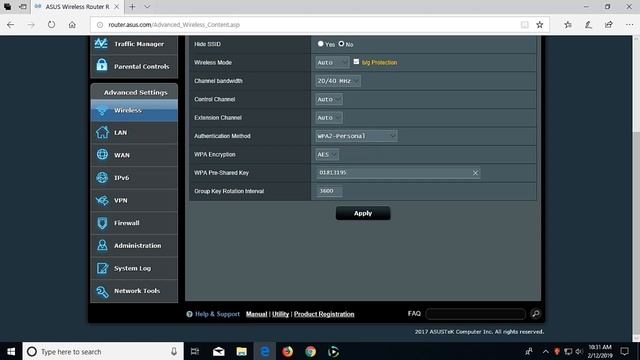The height and width of the screenshot is (360, 640).
Task: Click the LAN house icon
Action: pos(102,132)
